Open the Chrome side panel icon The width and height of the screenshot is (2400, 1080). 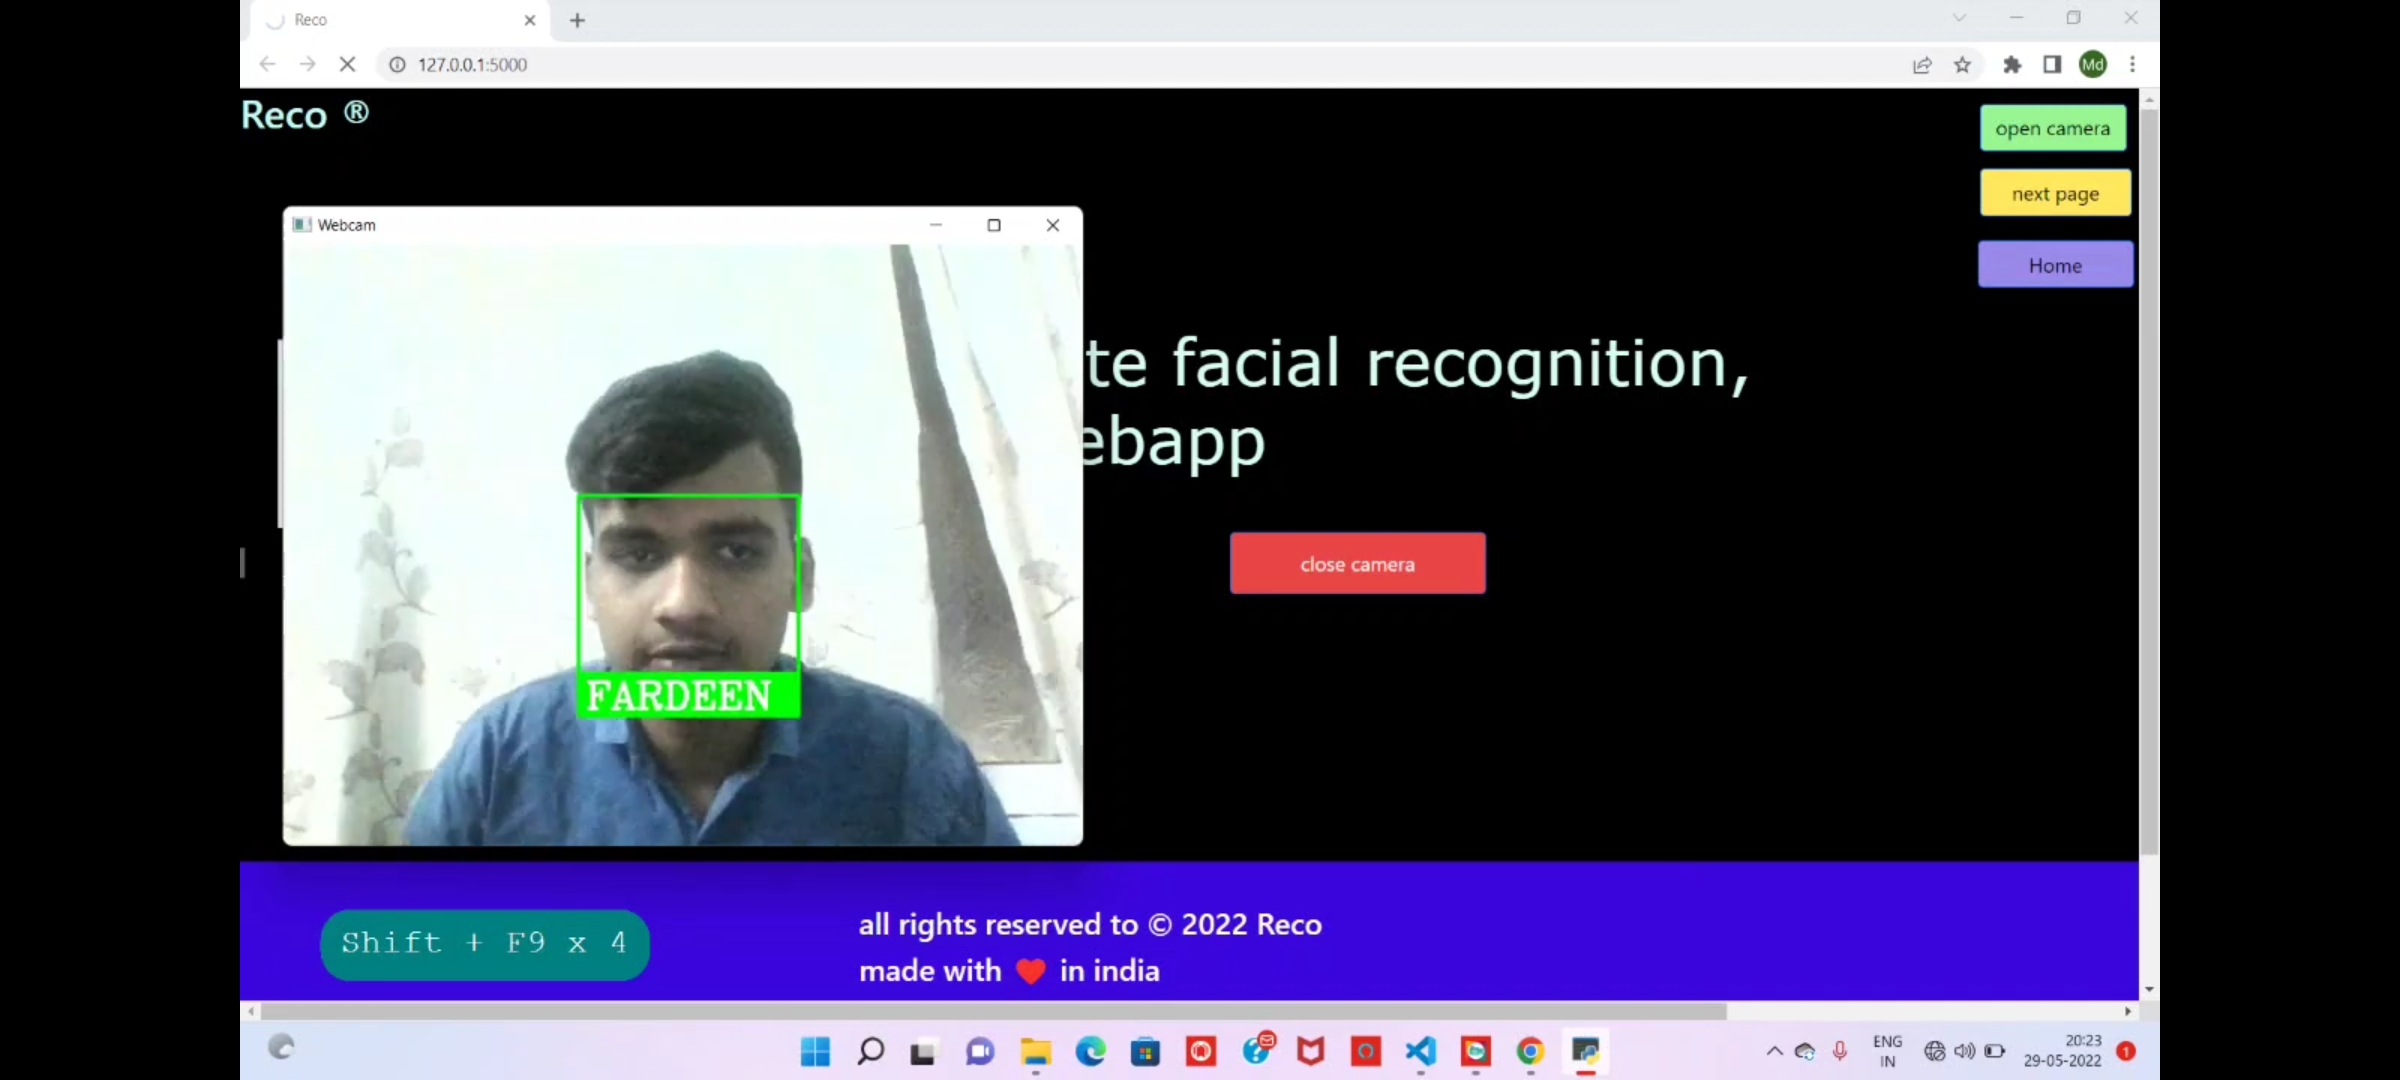(2052, 65)
